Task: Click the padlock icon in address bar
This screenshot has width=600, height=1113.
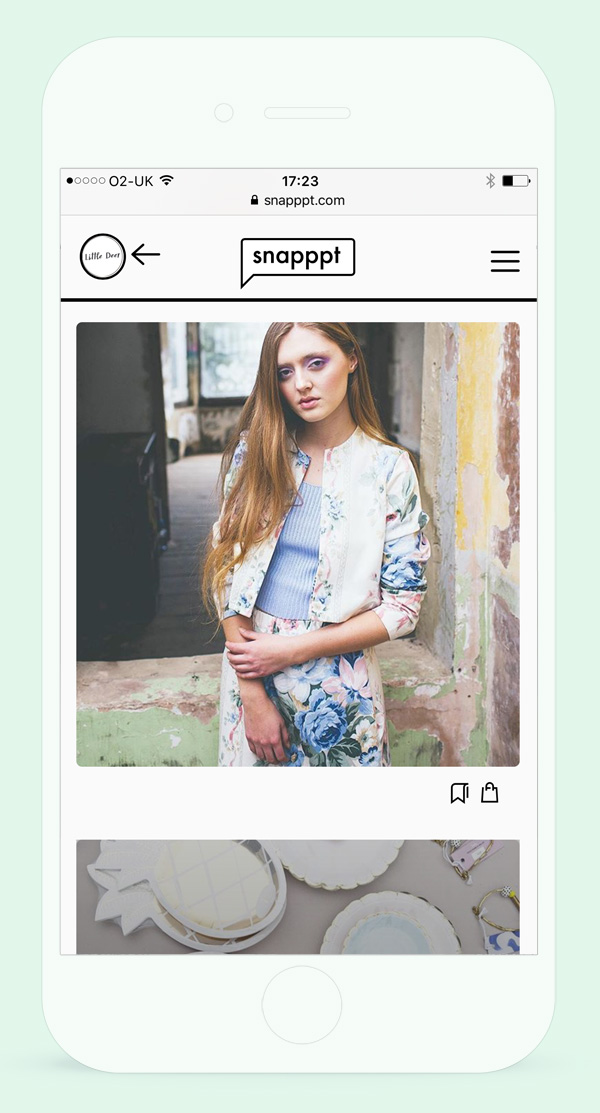Action: point(254,200)
